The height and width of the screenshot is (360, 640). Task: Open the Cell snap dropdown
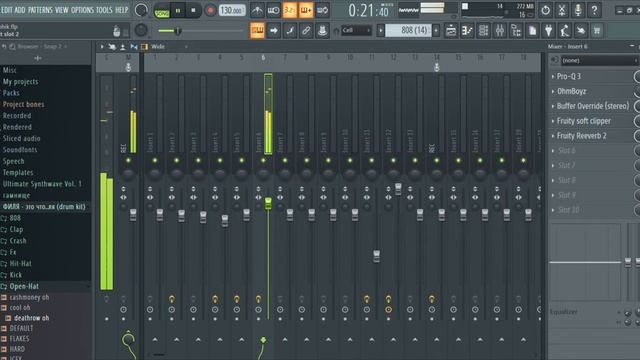pyautogui.click(x=356, y=30)
